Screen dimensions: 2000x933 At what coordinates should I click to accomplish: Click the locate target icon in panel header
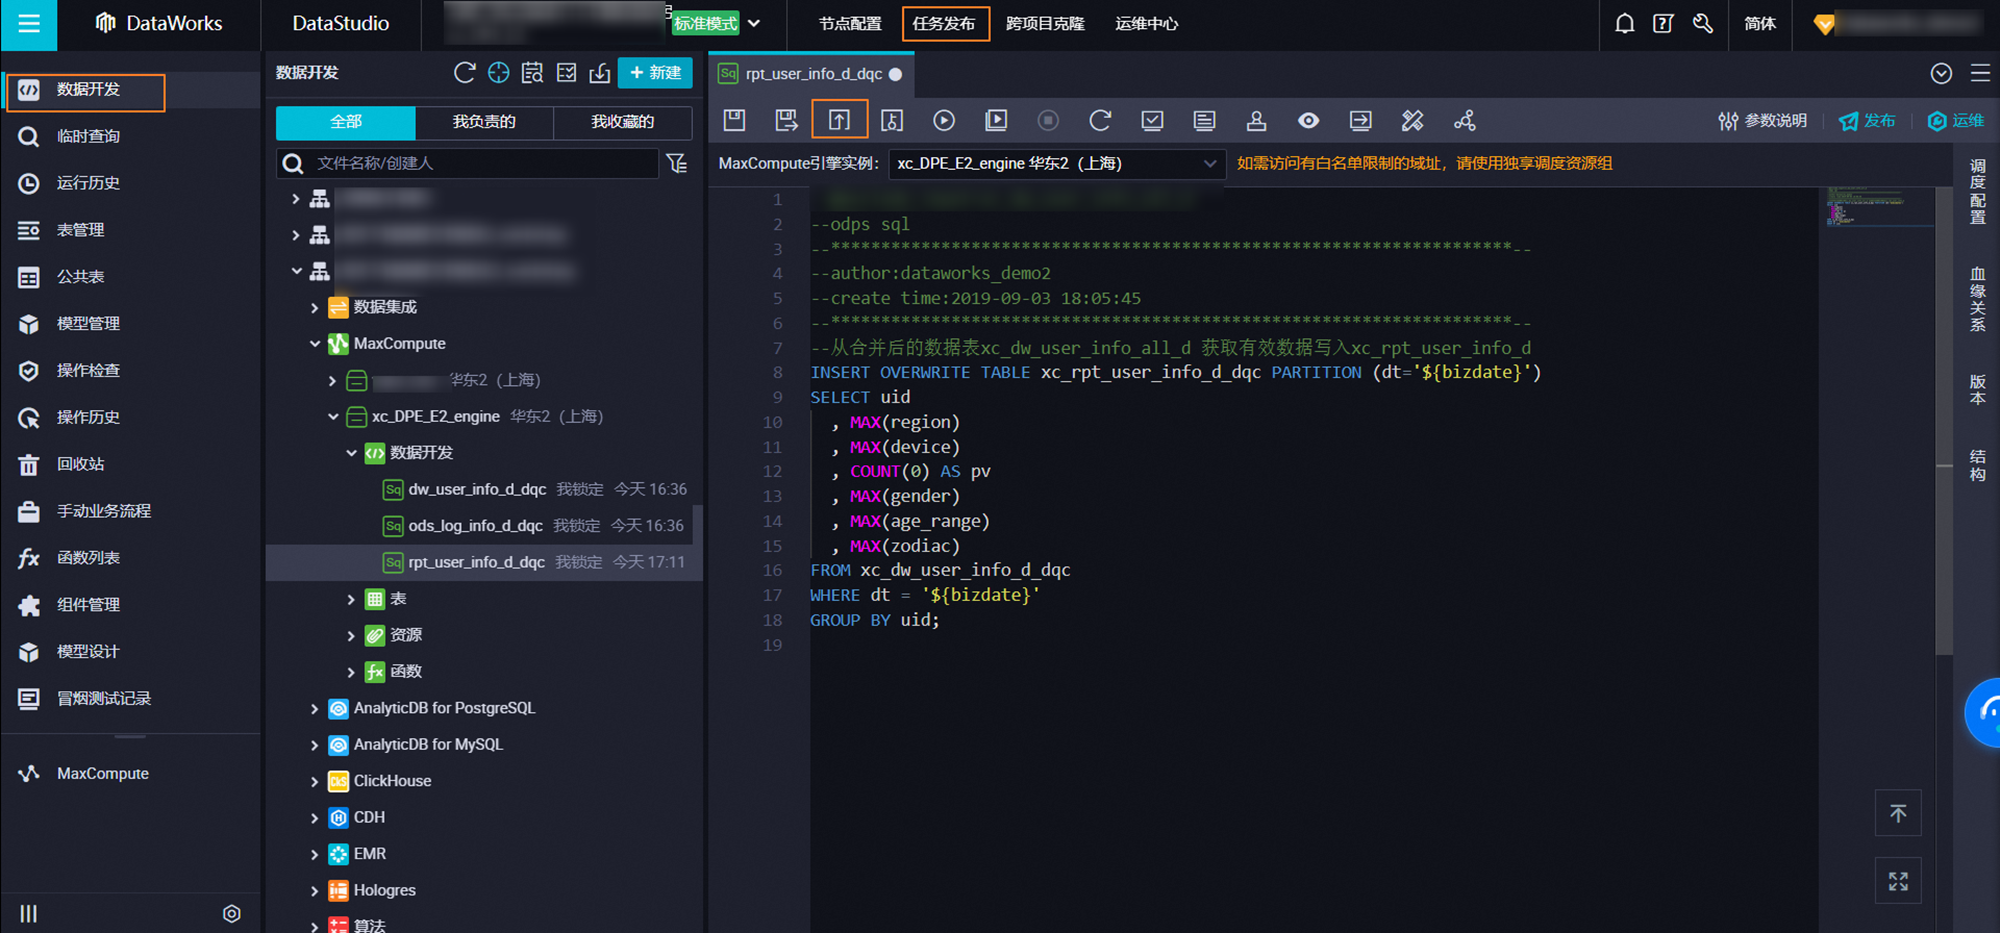pyautogui.click(x=498, y=73)
